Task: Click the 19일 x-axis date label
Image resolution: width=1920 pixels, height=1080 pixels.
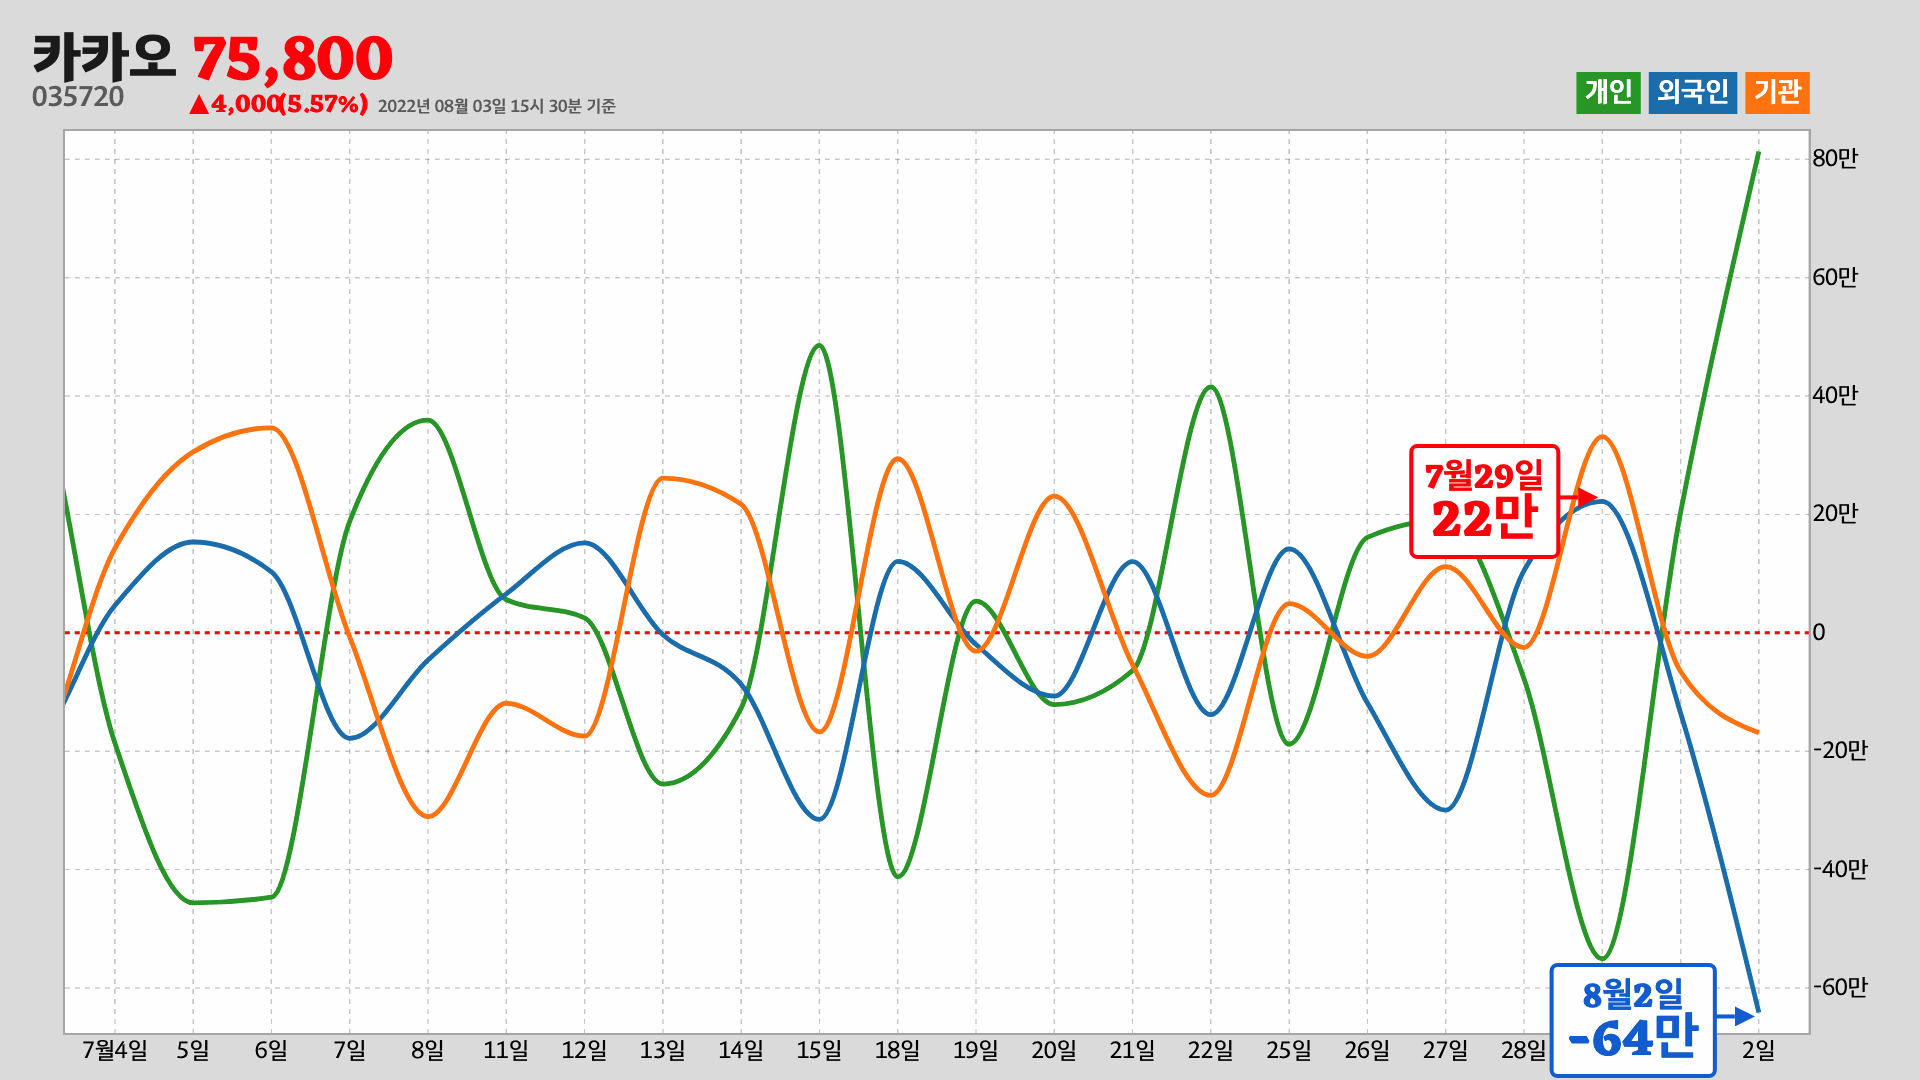Action: pyautogui.click(x=975, y=1050)
